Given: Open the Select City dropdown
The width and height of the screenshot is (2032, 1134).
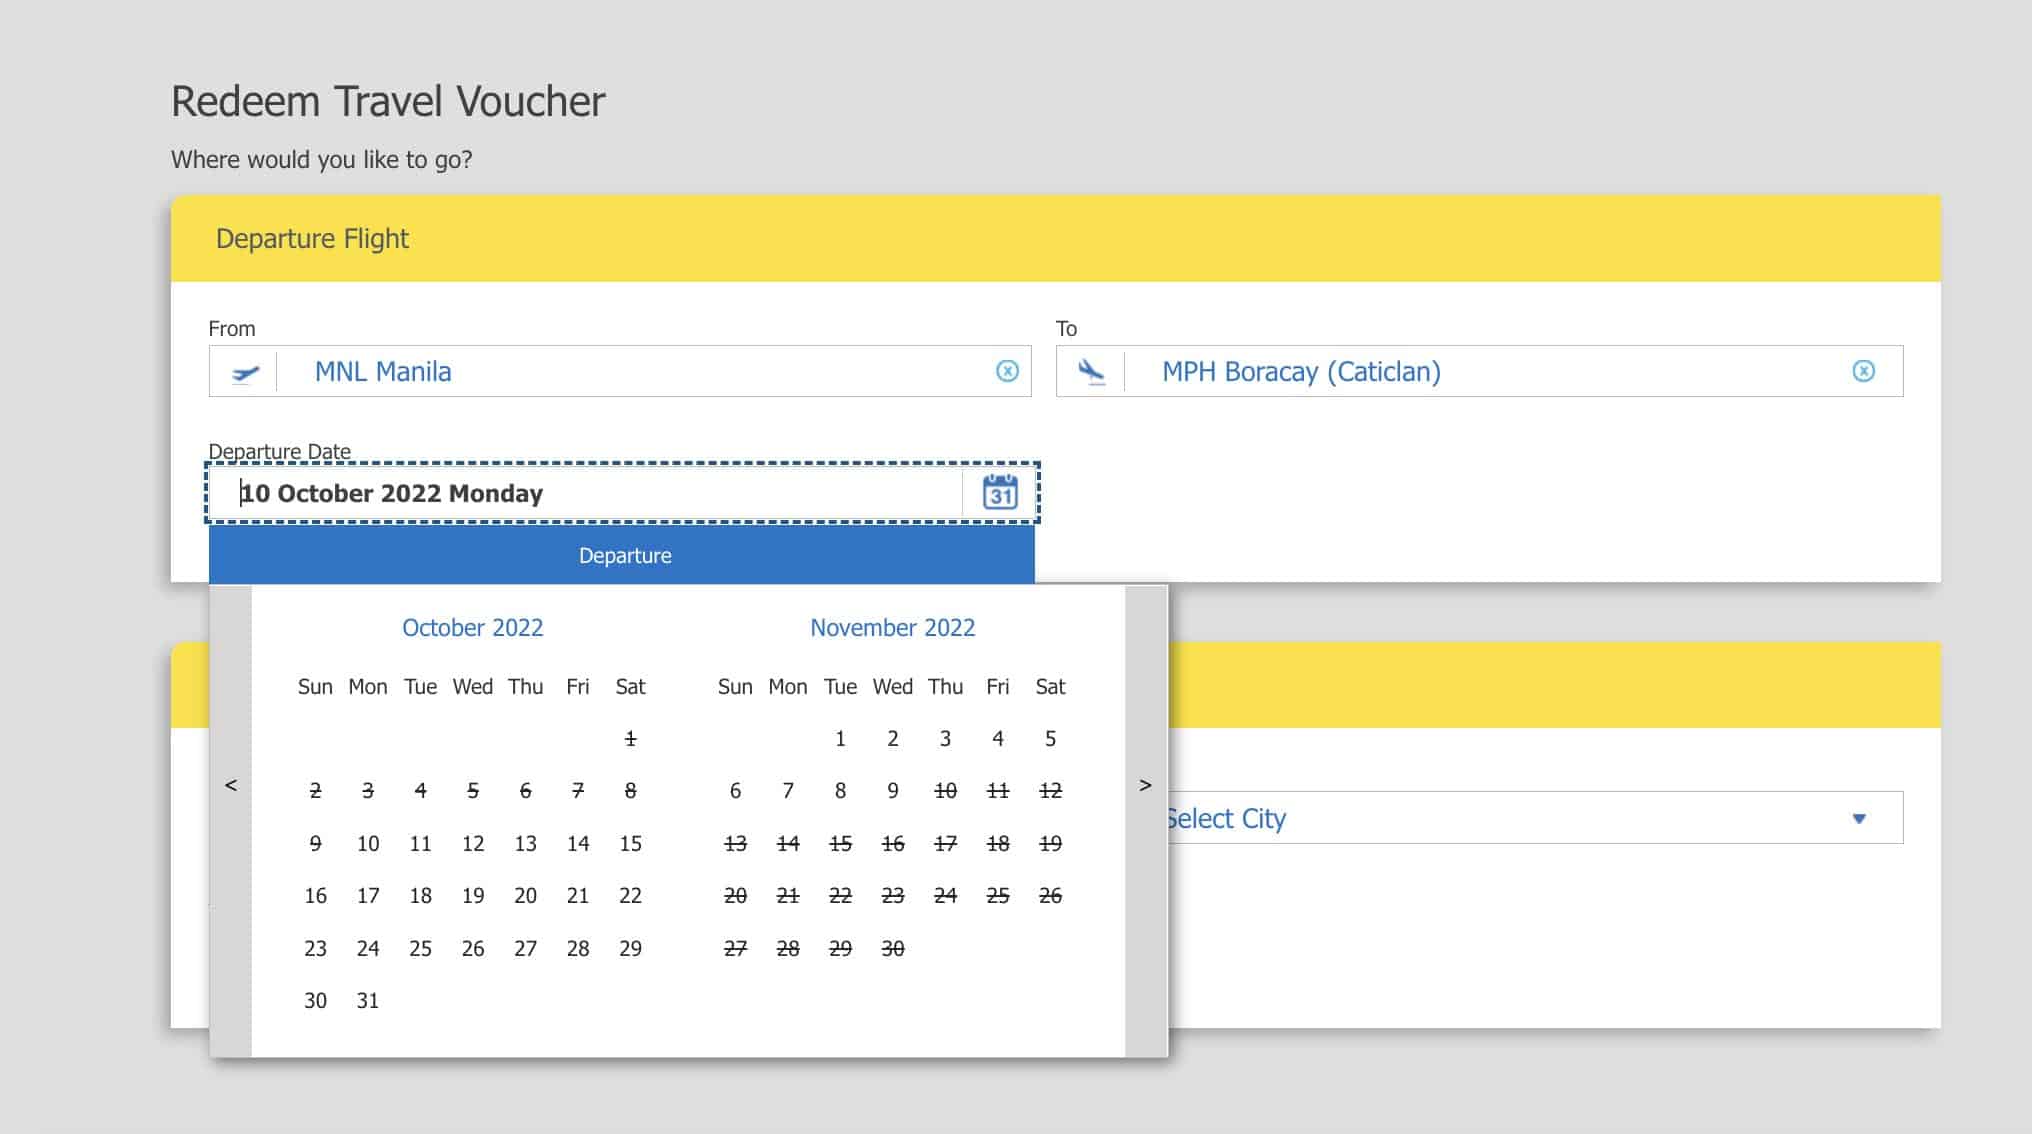Looking at the screenshot, I should click(x=1535, y=818).
